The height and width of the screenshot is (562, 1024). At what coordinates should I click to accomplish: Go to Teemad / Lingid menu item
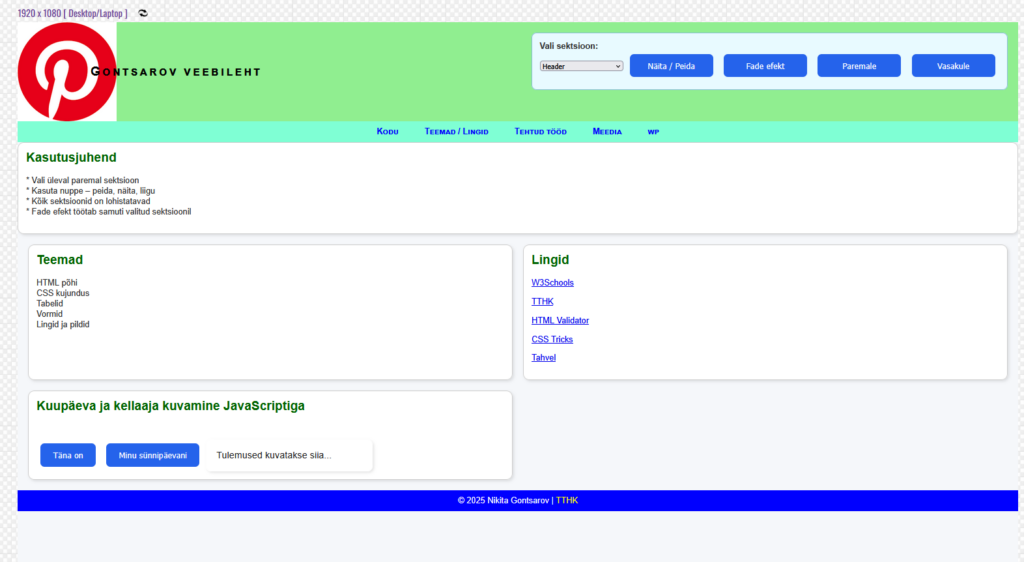point(456,132)
